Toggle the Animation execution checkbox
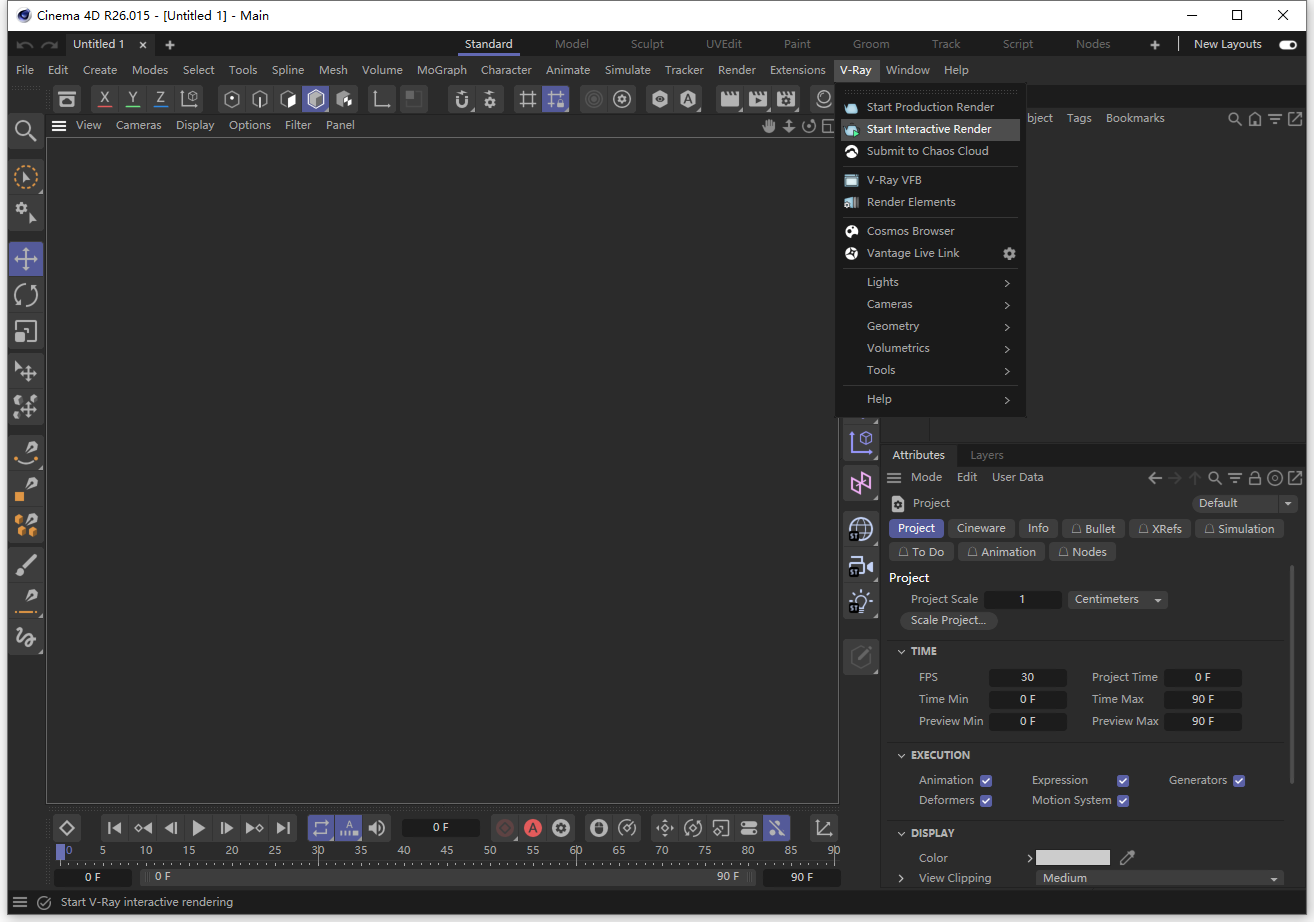The image size is (1314, 922). [x=986, y=781]
